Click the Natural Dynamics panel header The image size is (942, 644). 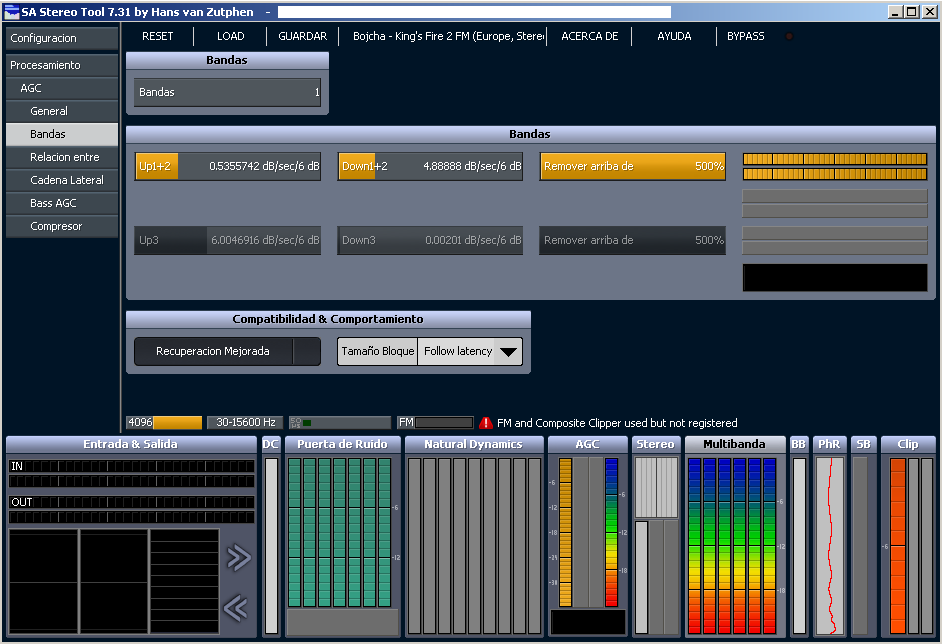click(474, 444)
